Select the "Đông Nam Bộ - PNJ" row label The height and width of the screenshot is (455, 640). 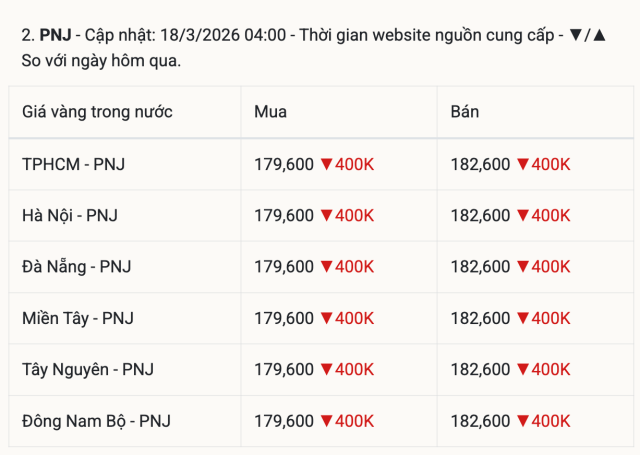(96, 421)
